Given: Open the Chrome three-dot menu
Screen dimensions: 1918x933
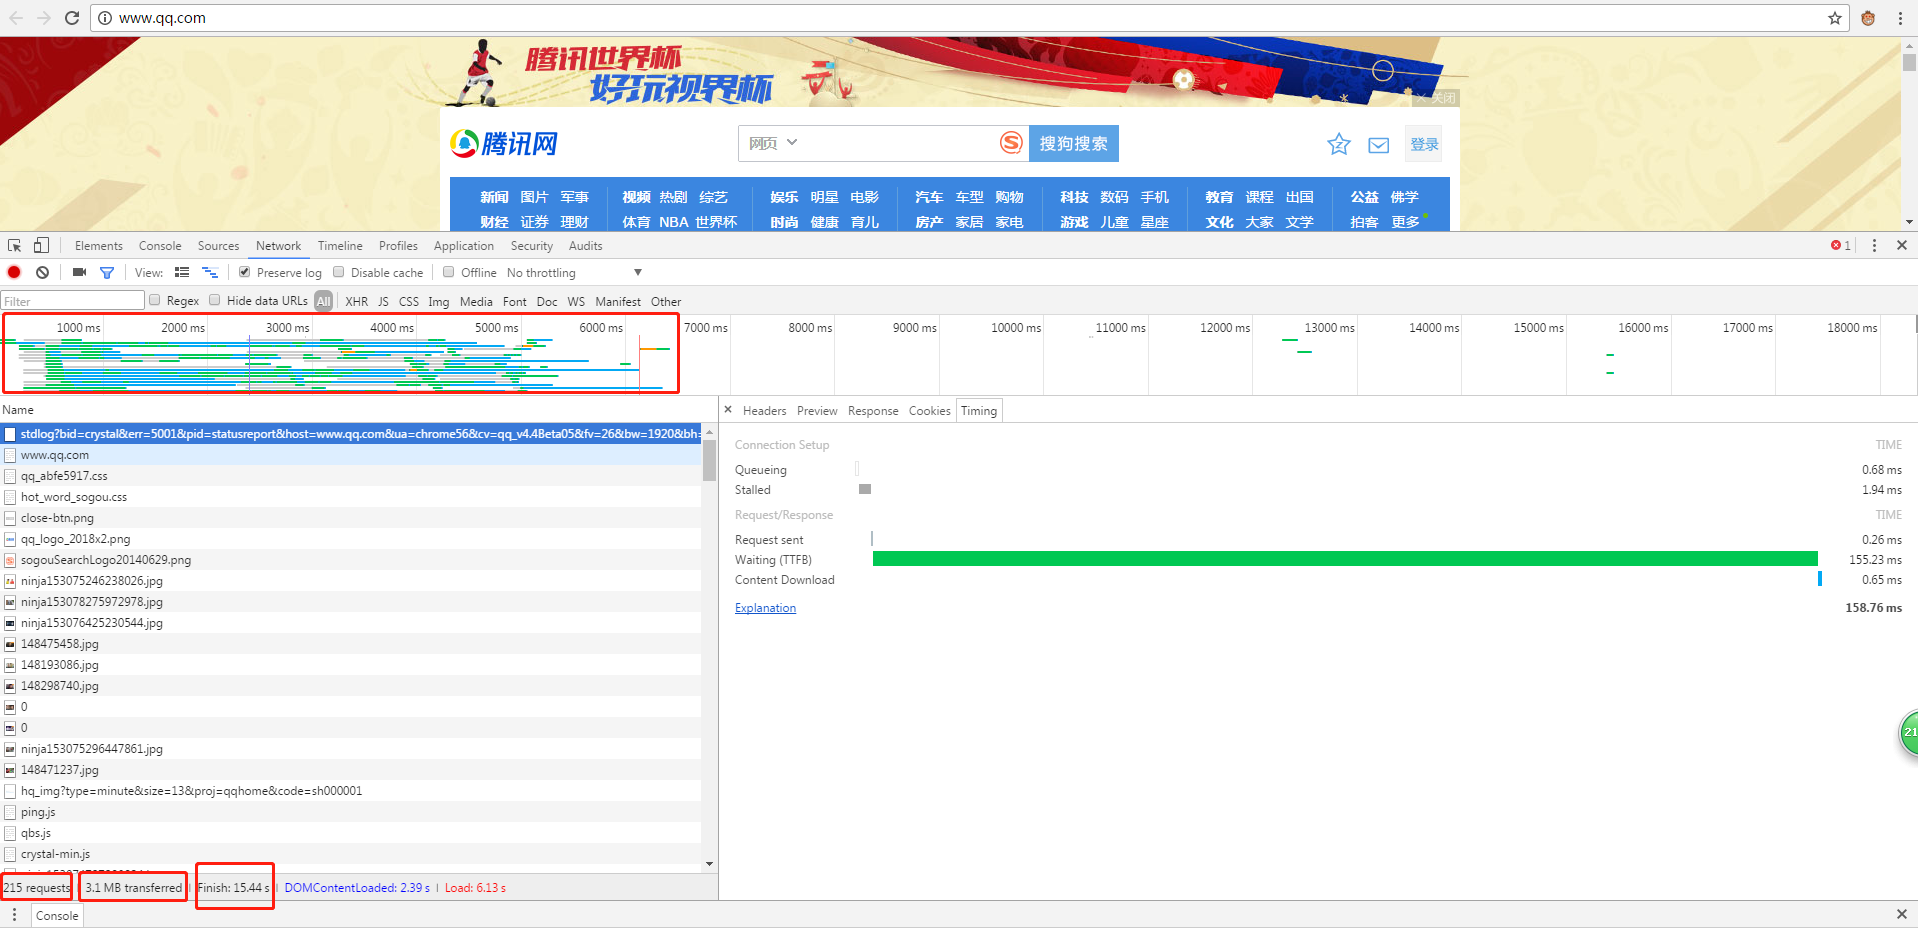Looking at the screenshot, I should (x=1900, y=18).
